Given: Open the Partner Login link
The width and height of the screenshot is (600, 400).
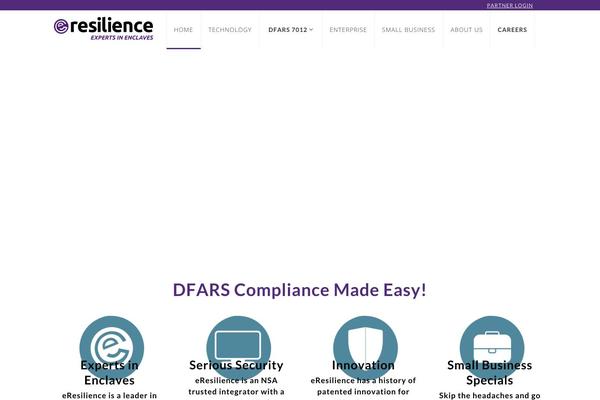Looking at the screenshot, I should coord(509,5).
